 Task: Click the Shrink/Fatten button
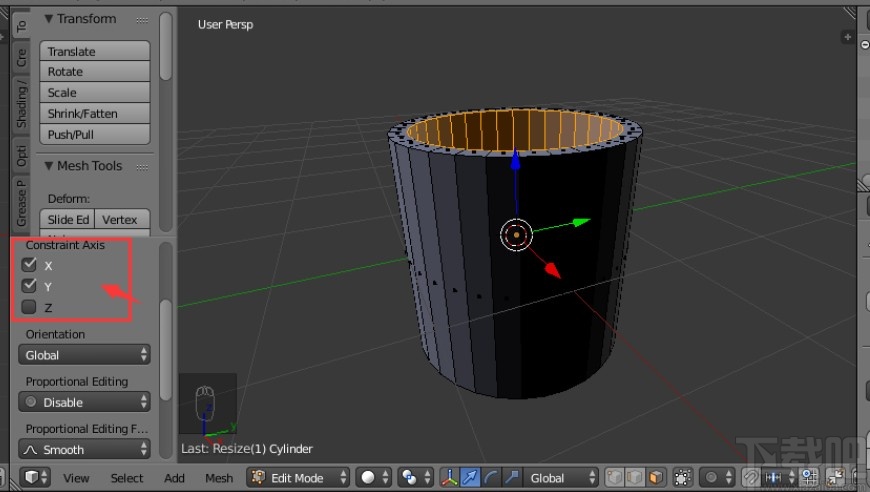(95, 114)
